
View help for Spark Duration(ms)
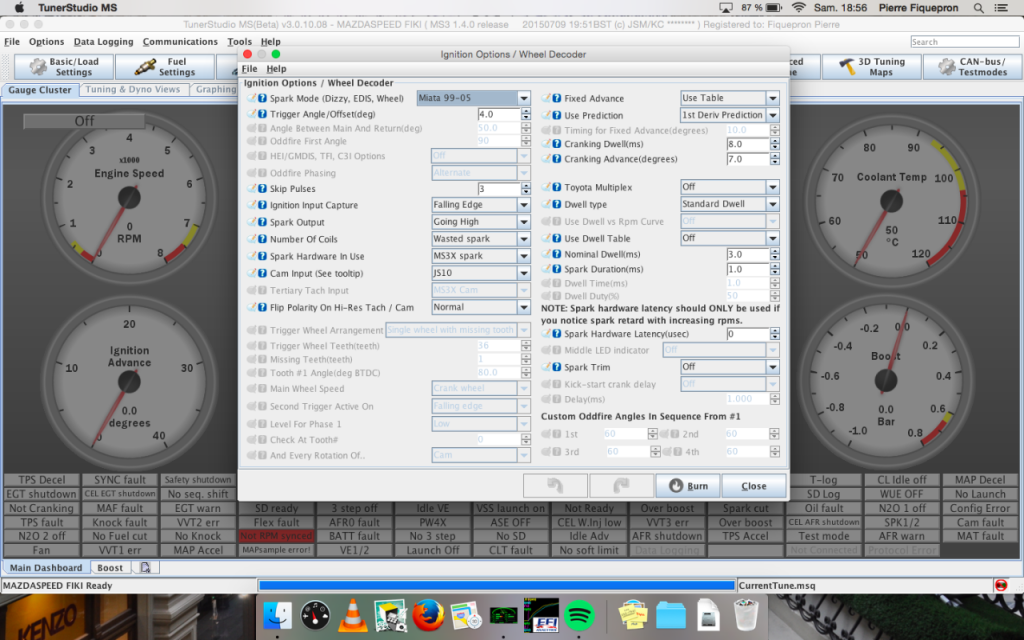pos(556,269)
